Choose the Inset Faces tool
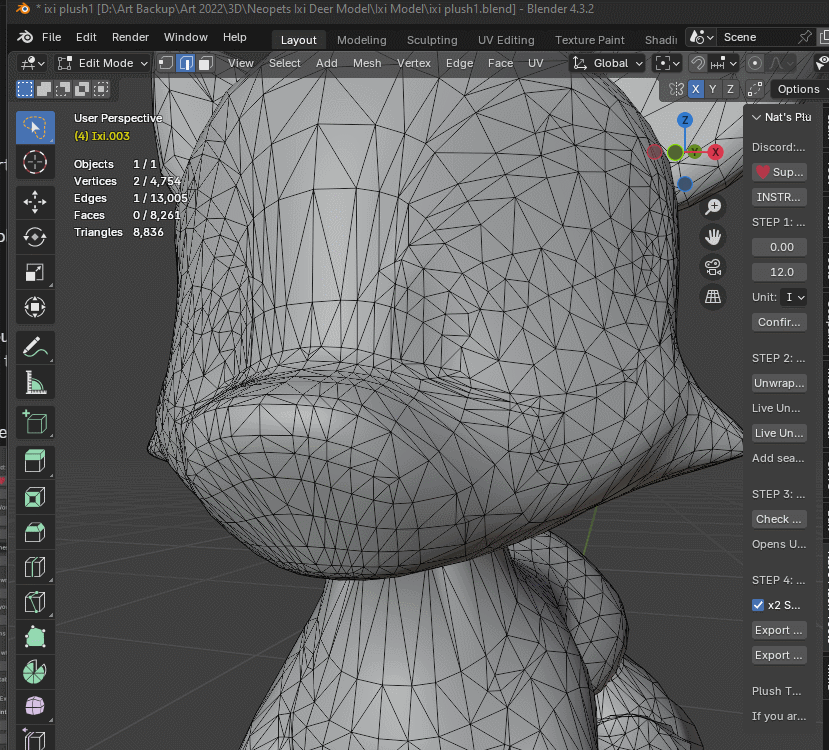This screenshot has width=829, height=750. coord(35,497)
